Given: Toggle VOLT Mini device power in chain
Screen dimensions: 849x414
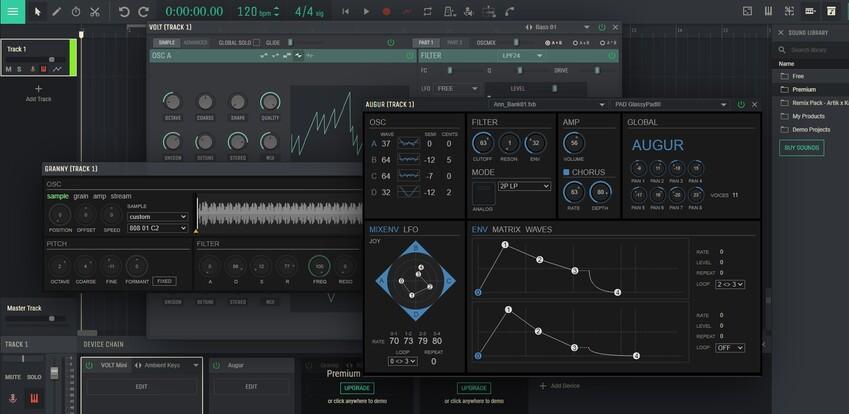Looking at the screenshot, I should click(x=89, y=366).
